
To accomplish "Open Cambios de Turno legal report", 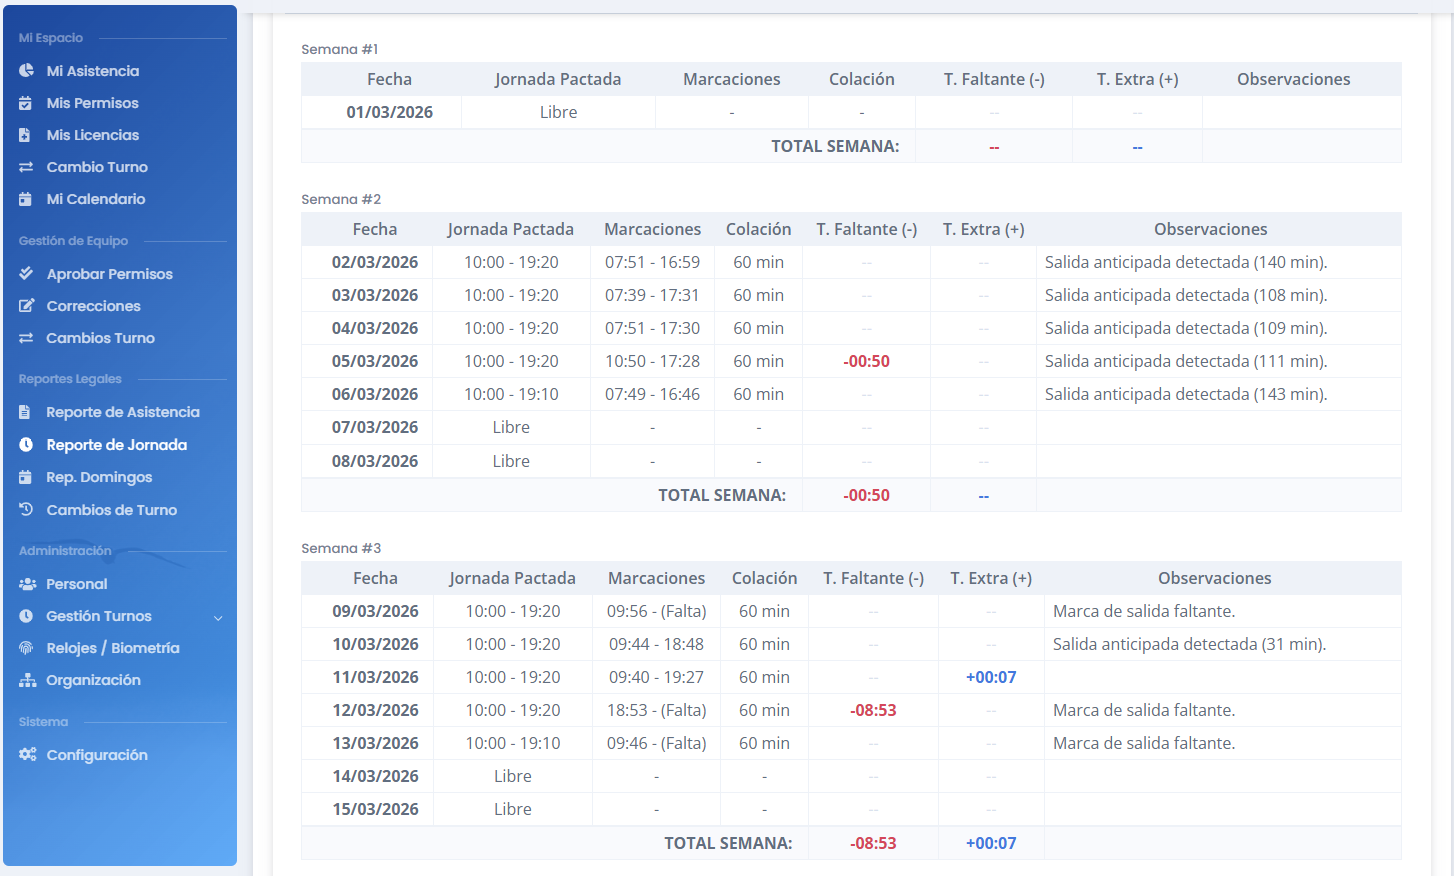I will pyautogui.click(x=111, y=510).
